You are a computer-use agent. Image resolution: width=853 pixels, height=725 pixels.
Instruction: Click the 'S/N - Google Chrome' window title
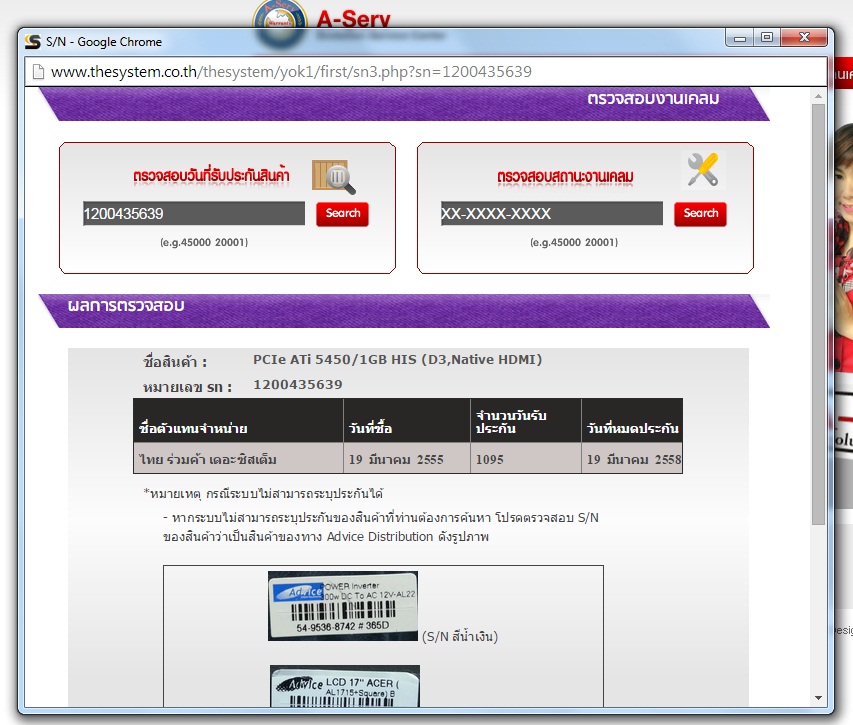coord(104,42)
